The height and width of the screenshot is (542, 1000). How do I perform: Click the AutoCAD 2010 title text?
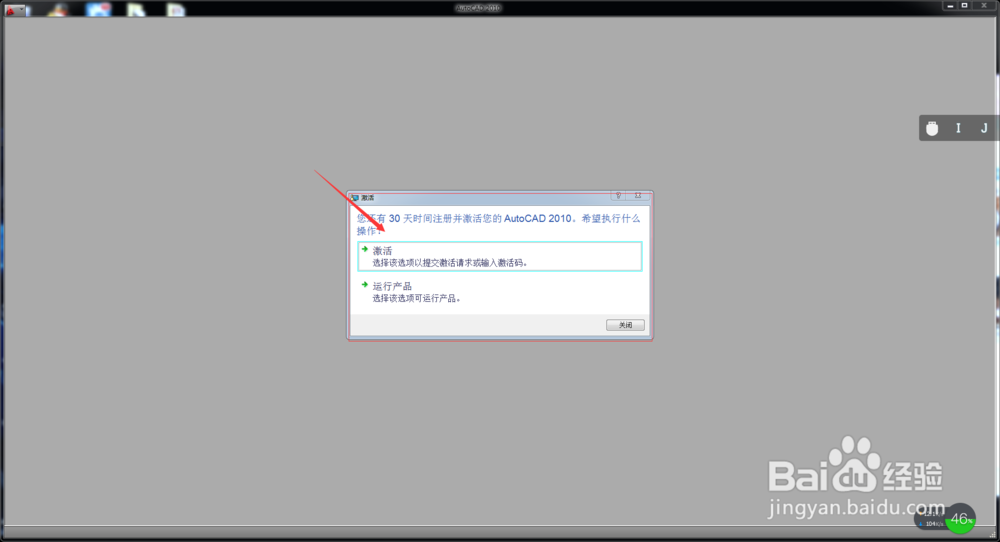(x=478, y=8)
